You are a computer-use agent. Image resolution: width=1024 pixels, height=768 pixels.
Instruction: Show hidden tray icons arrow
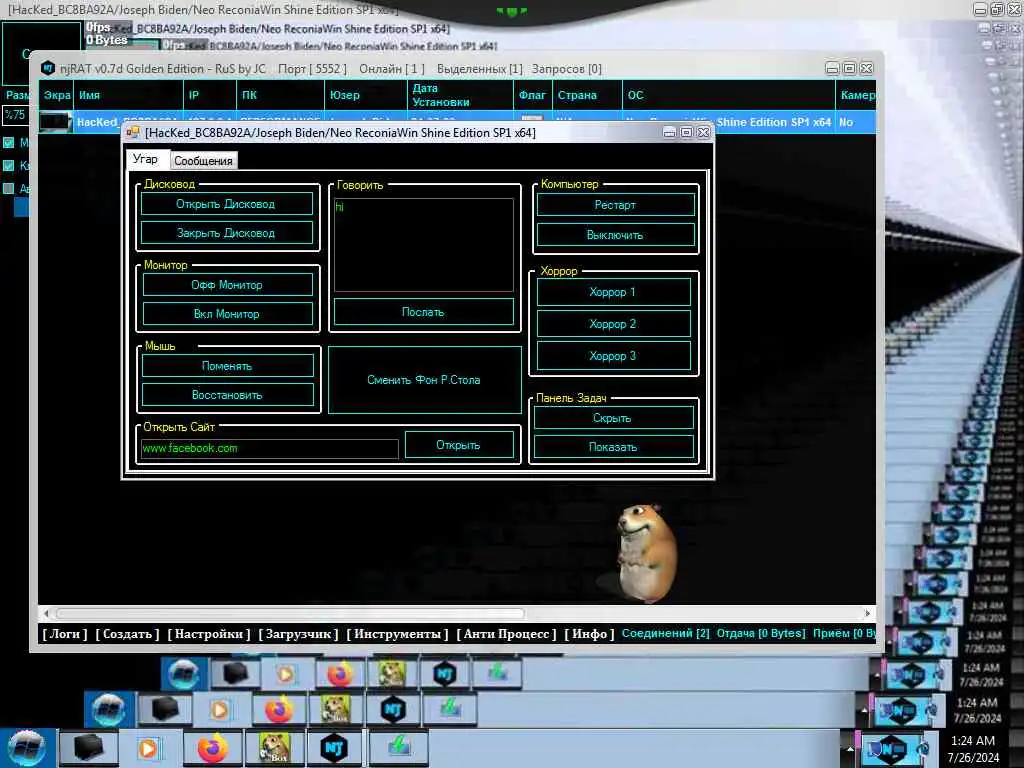pyautogui.click(x=850, y=748)
